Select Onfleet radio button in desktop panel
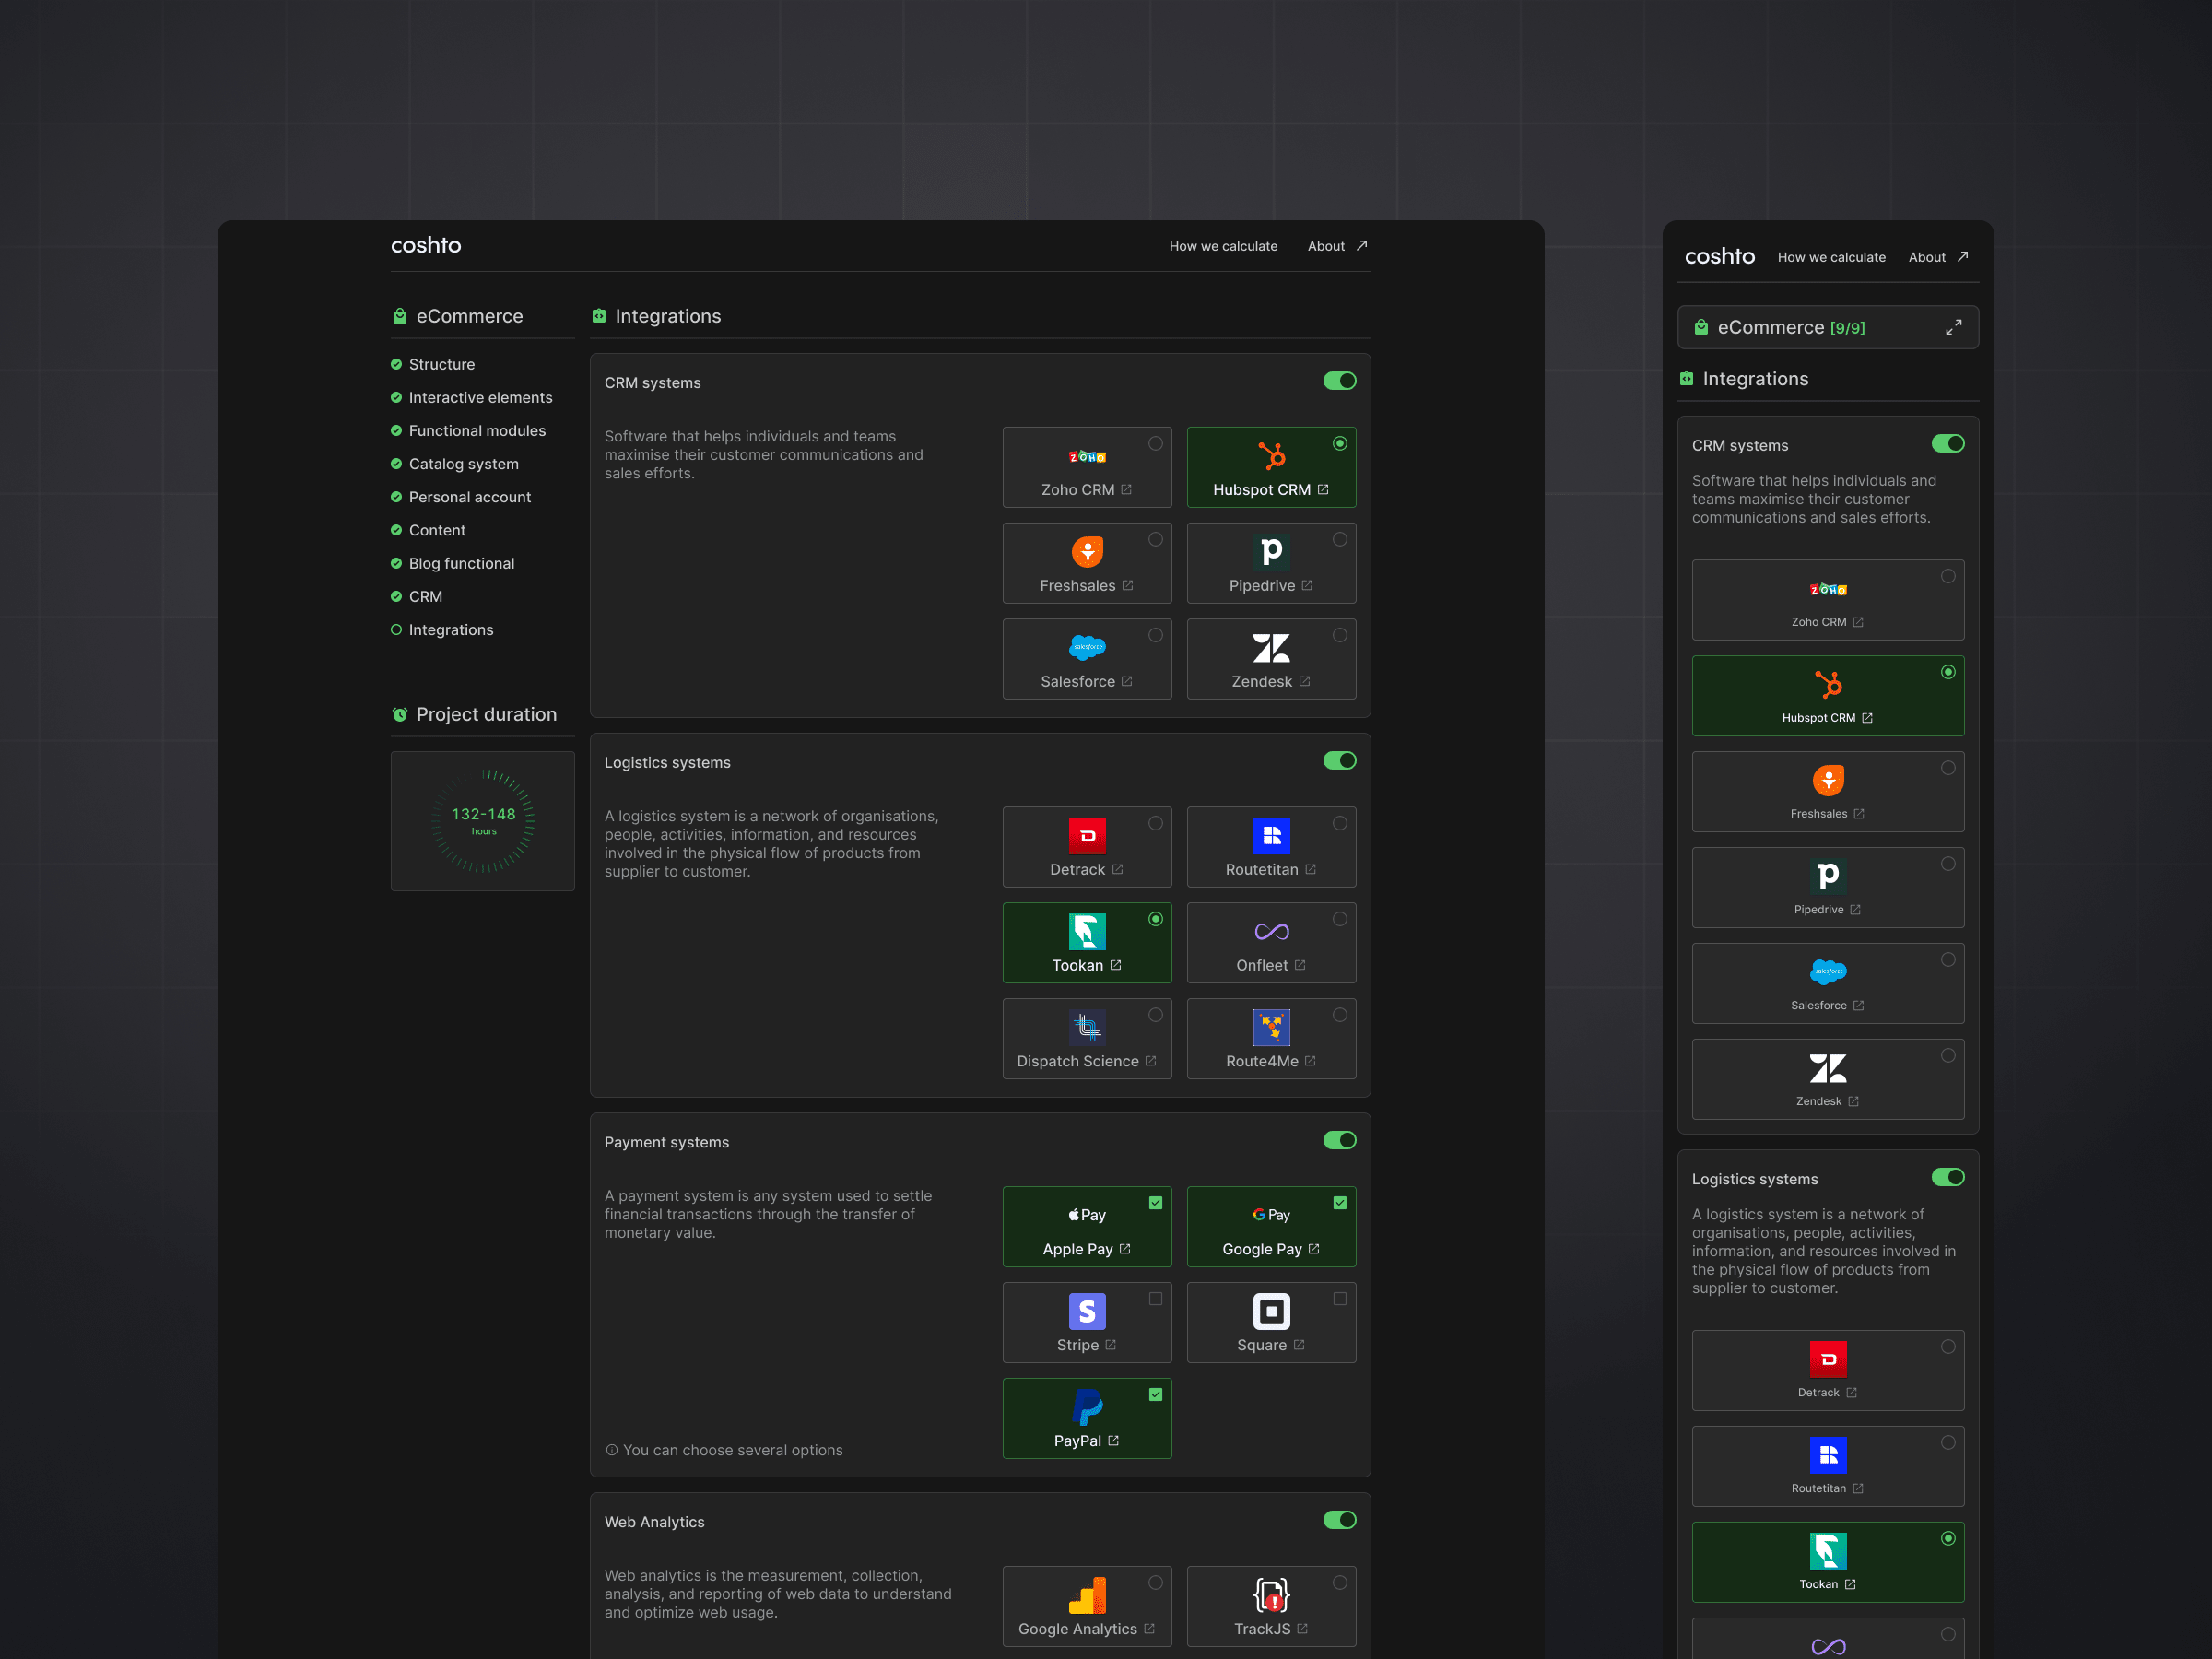 1340,920
